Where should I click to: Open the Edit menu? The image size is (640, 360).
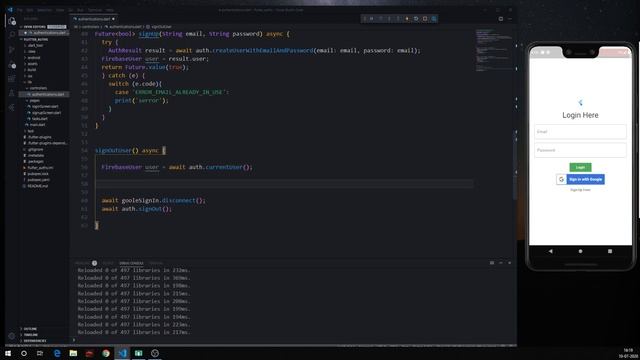[30, 10]
